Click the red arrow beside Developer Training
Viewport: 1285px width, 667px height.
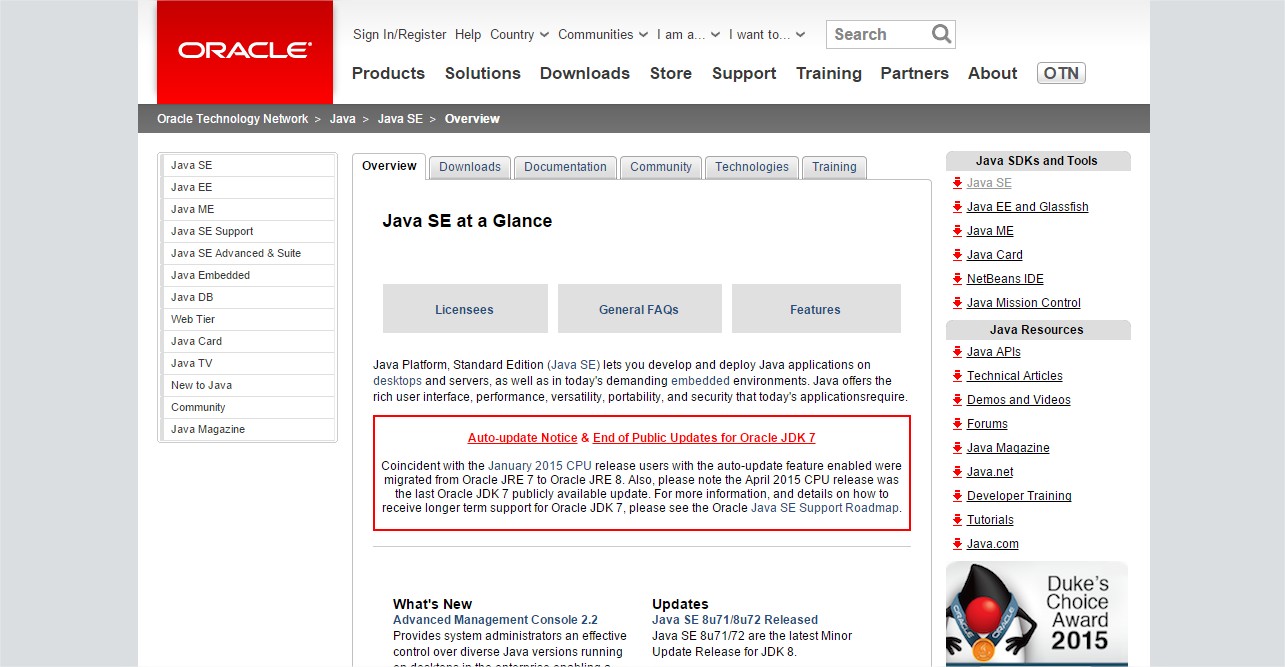click(957, 496)
